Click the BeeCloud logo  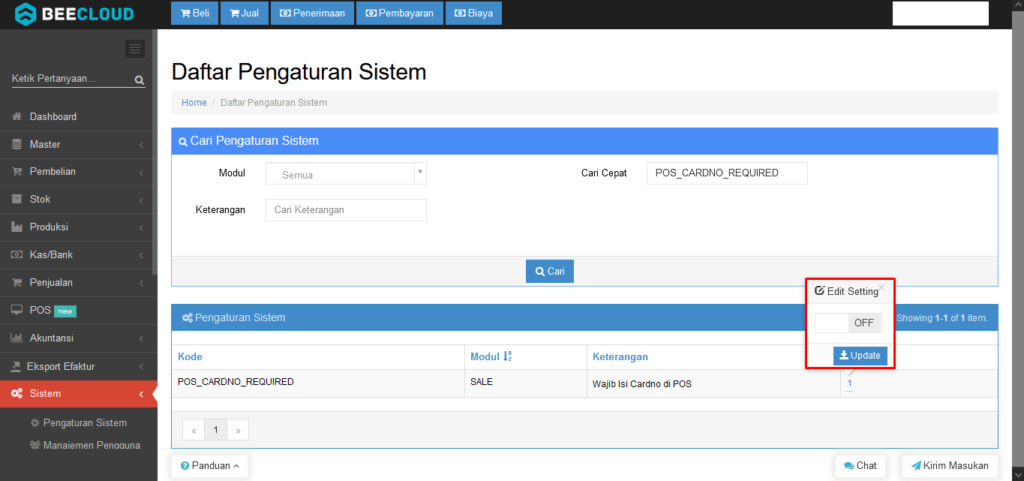tap(74, 13)
